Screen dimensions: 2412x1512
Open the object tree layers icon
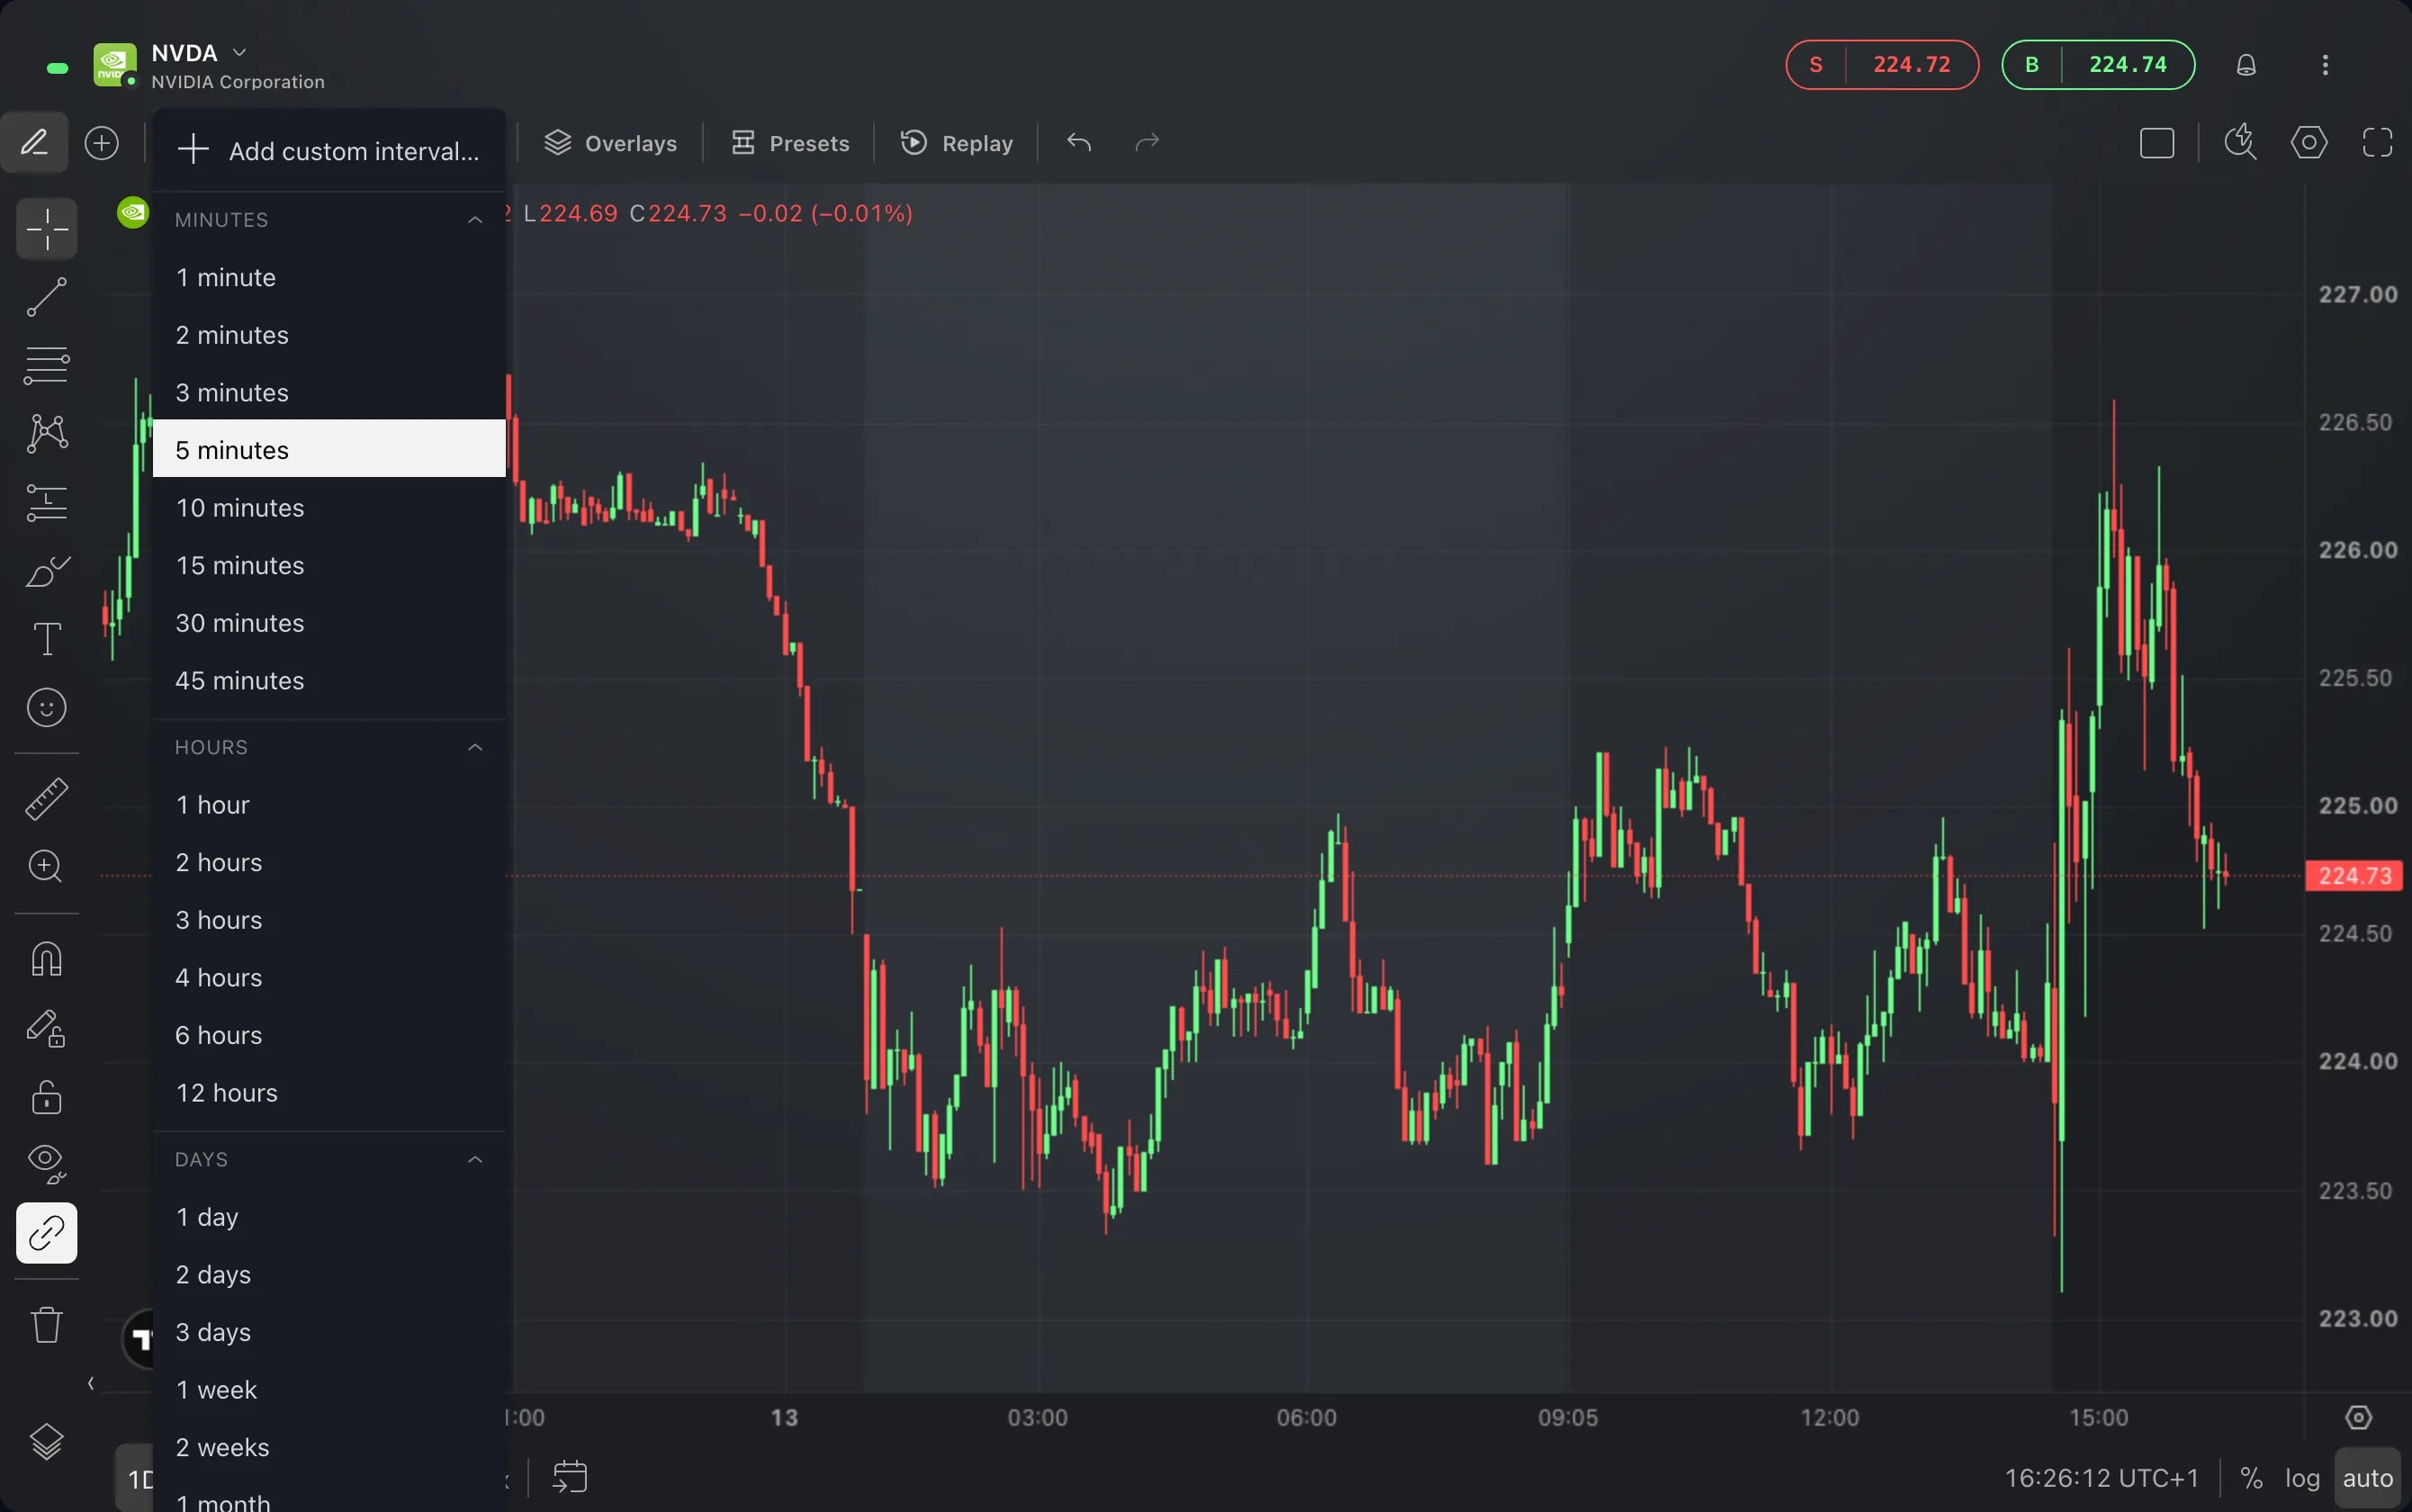(46, 1441)
